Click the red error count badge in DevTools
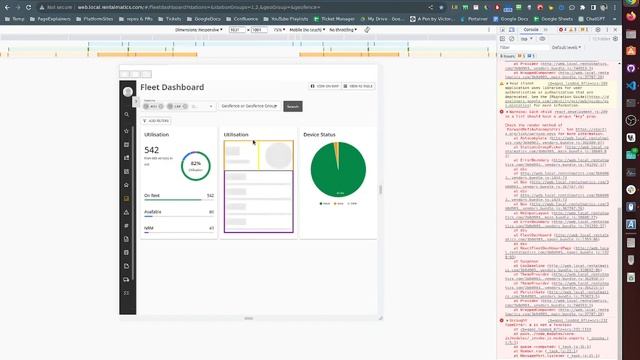The height and width of the screenshot is (360, 640). pos(563,29)
